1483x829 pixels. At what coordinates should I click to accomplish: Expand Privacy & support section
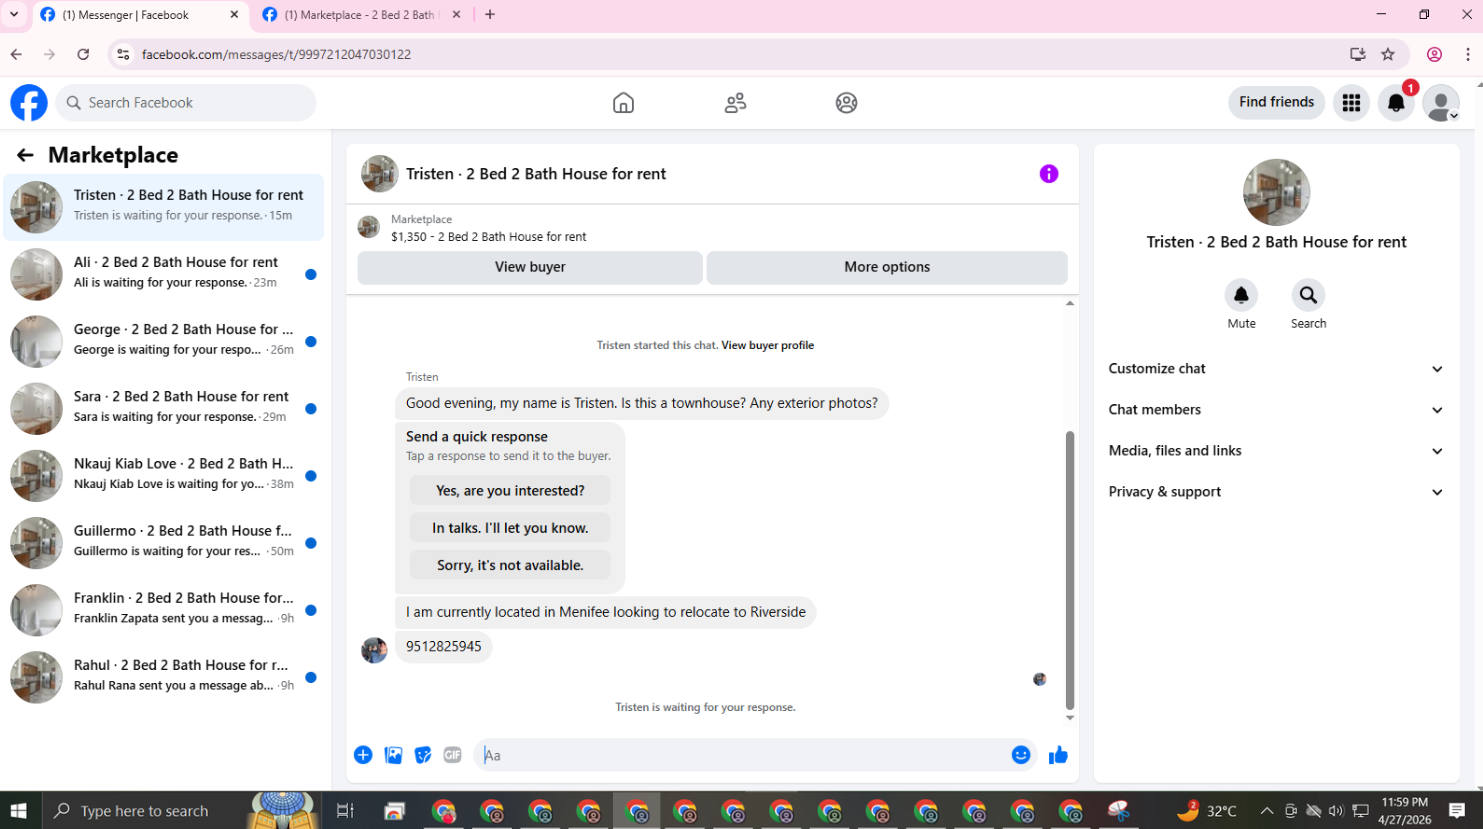(1276, 492)
